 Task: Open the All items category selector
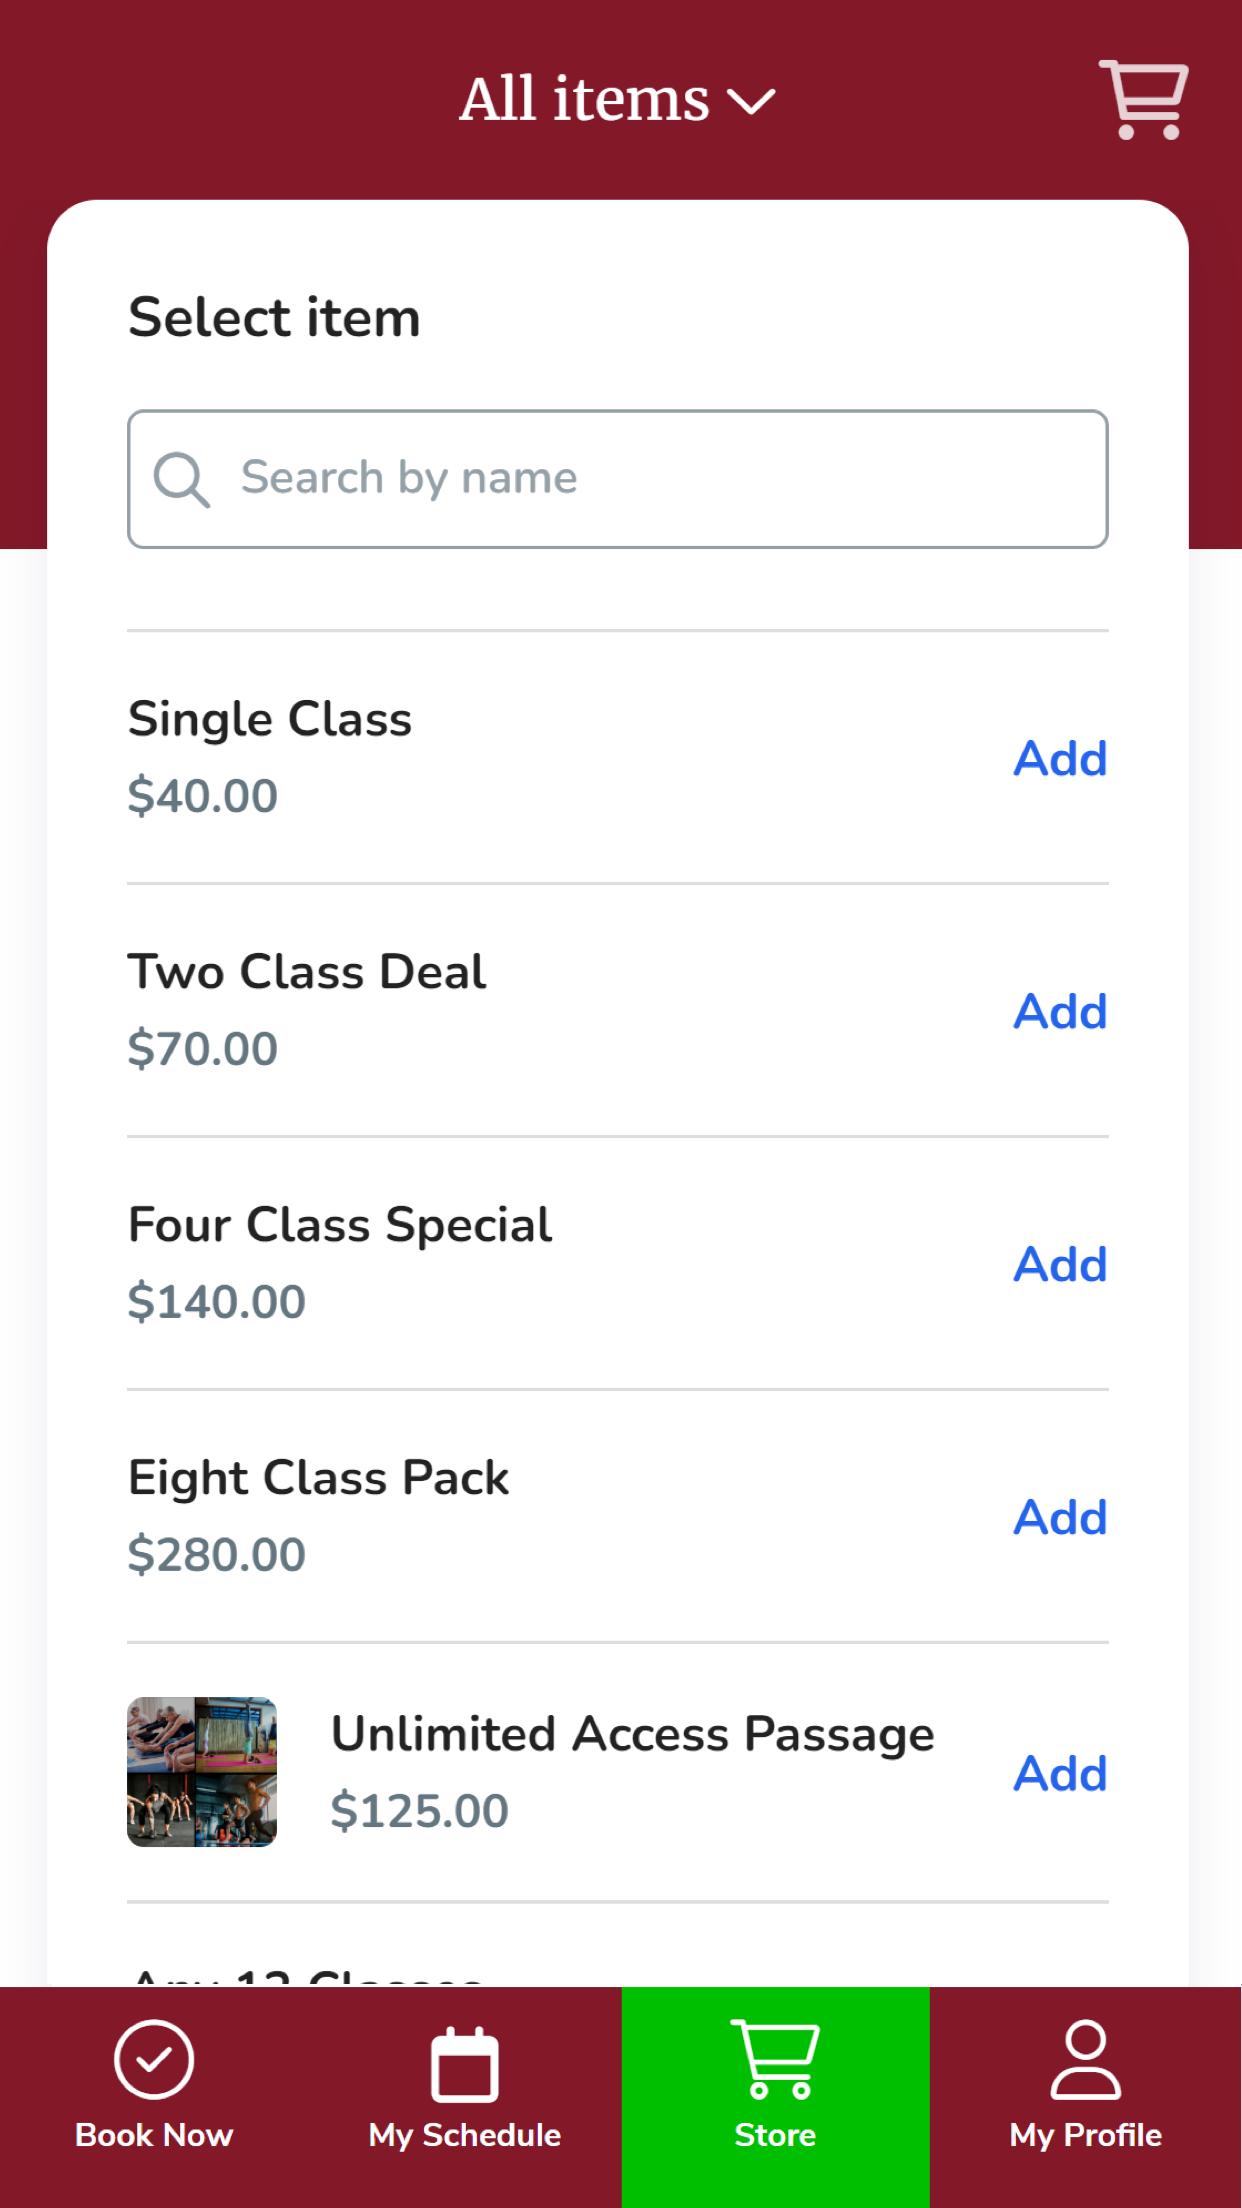tap(617, 100)
